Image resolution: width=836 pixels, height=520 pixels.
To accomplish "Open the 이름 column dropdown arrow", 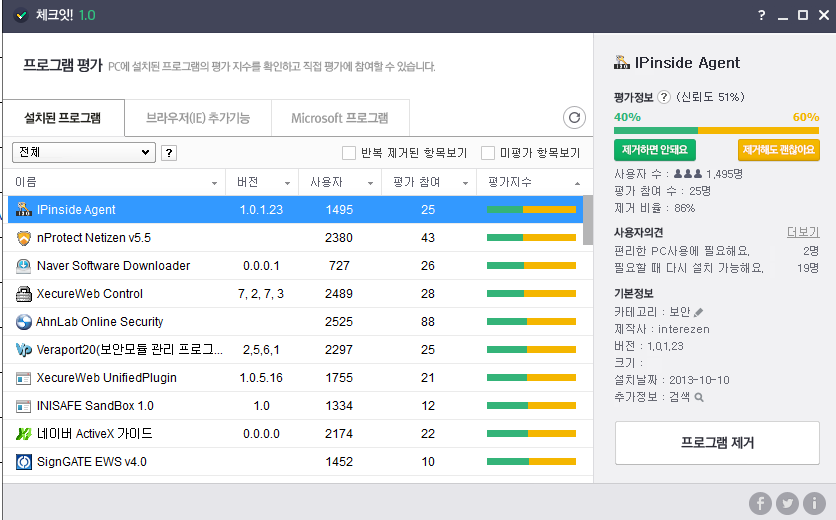I will [214, 183].
